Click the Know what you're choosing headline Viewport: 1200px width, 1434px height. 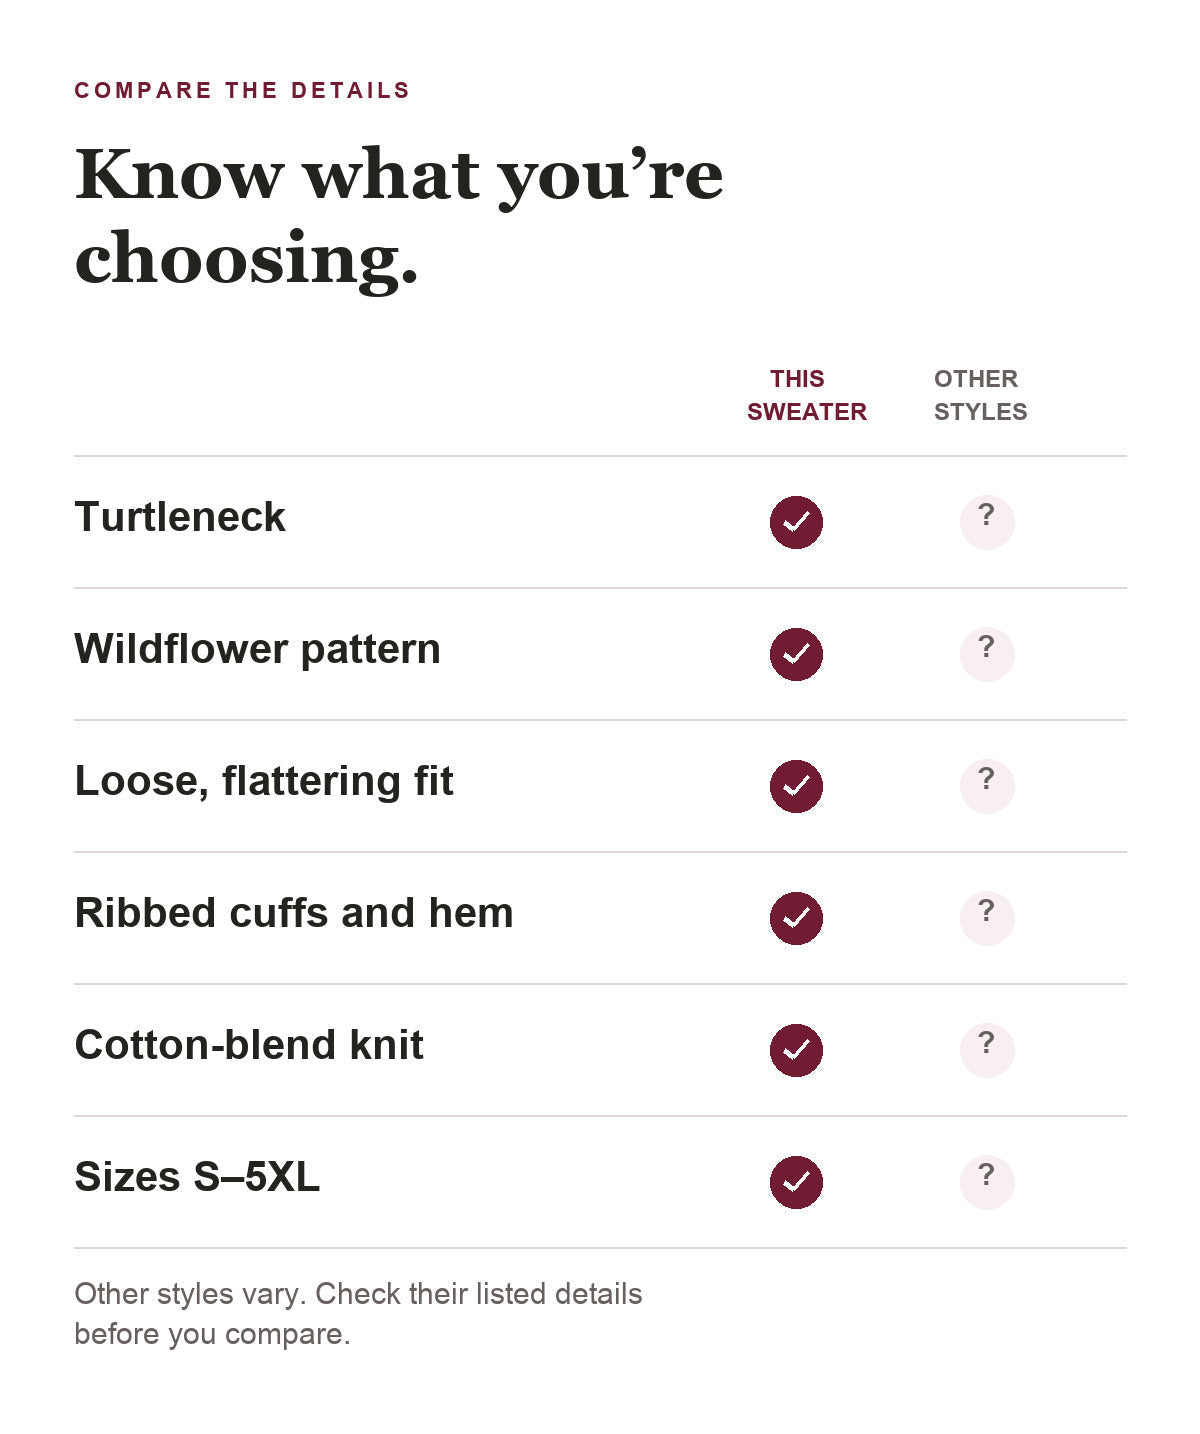(x=399, y=215)
